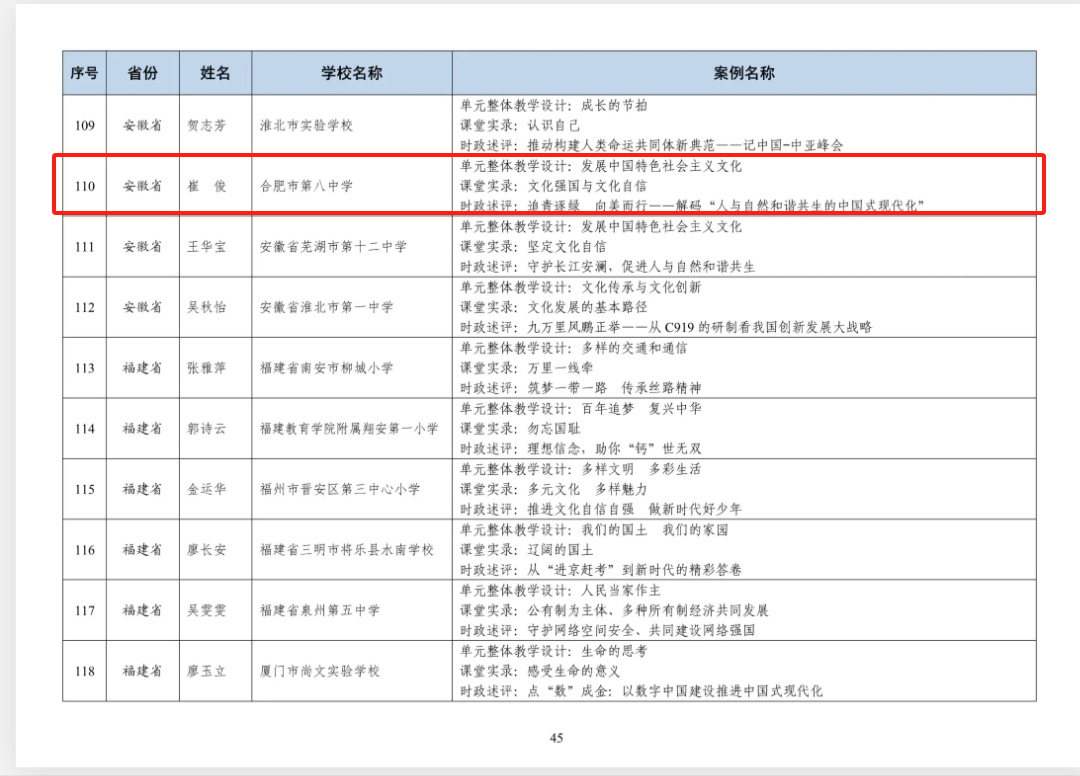The width and height of the screenshot is (1080, 776).
Task: Click school 安徽省芜湖市第十二中学
Action: [x=333, y=247]
